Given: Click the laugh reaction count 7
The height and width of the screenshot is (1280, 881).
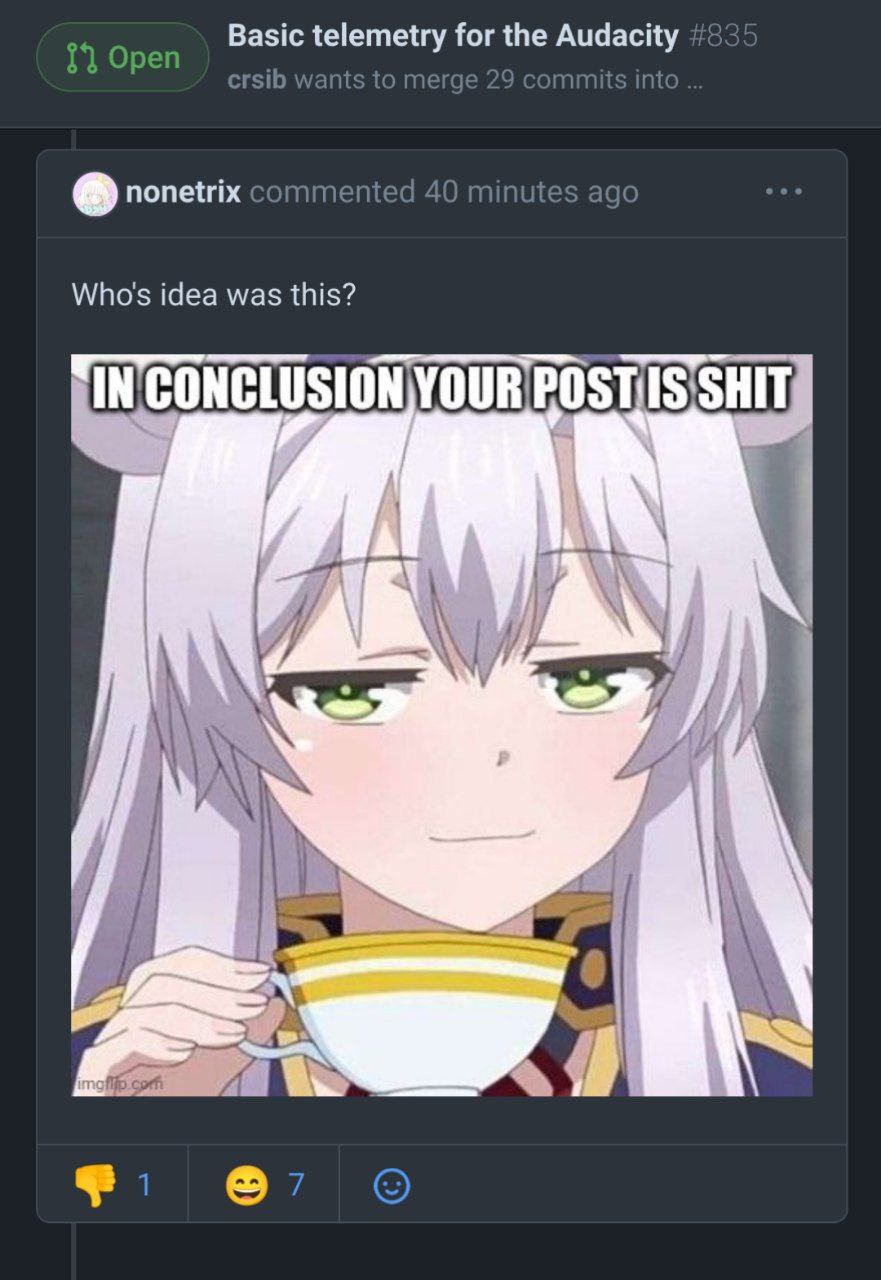Looking at the screenshot, I should (x=296, y=1186).
